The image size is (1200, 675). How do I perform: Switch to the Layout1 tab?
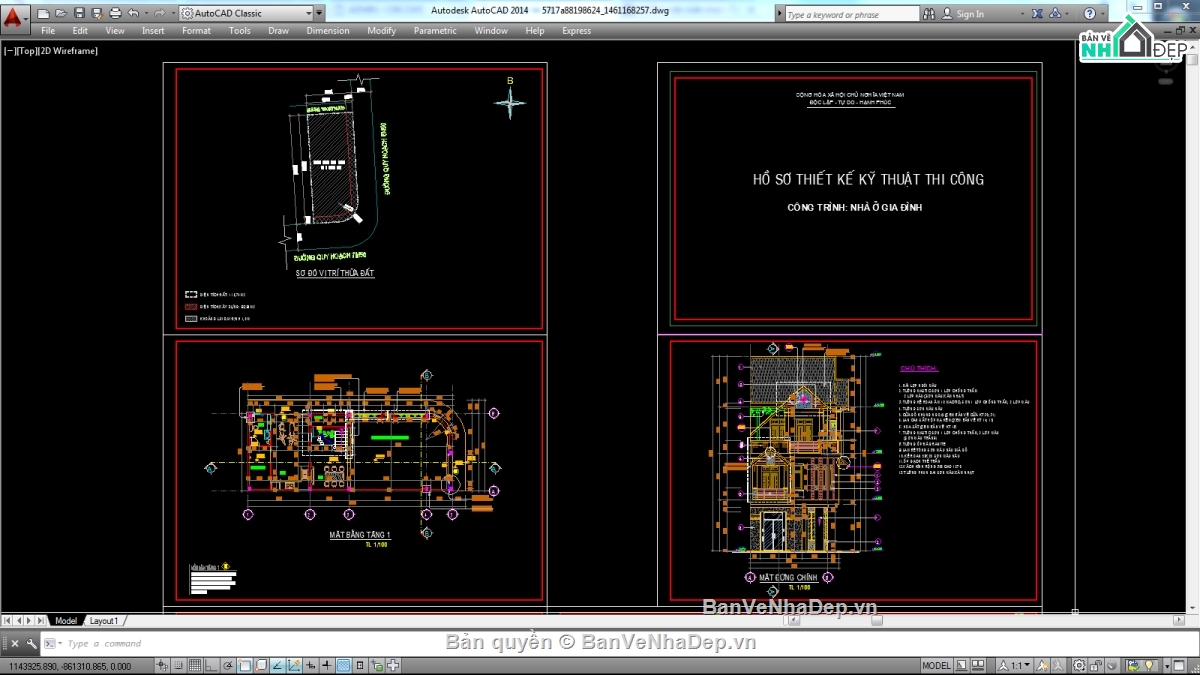(103, 621)
